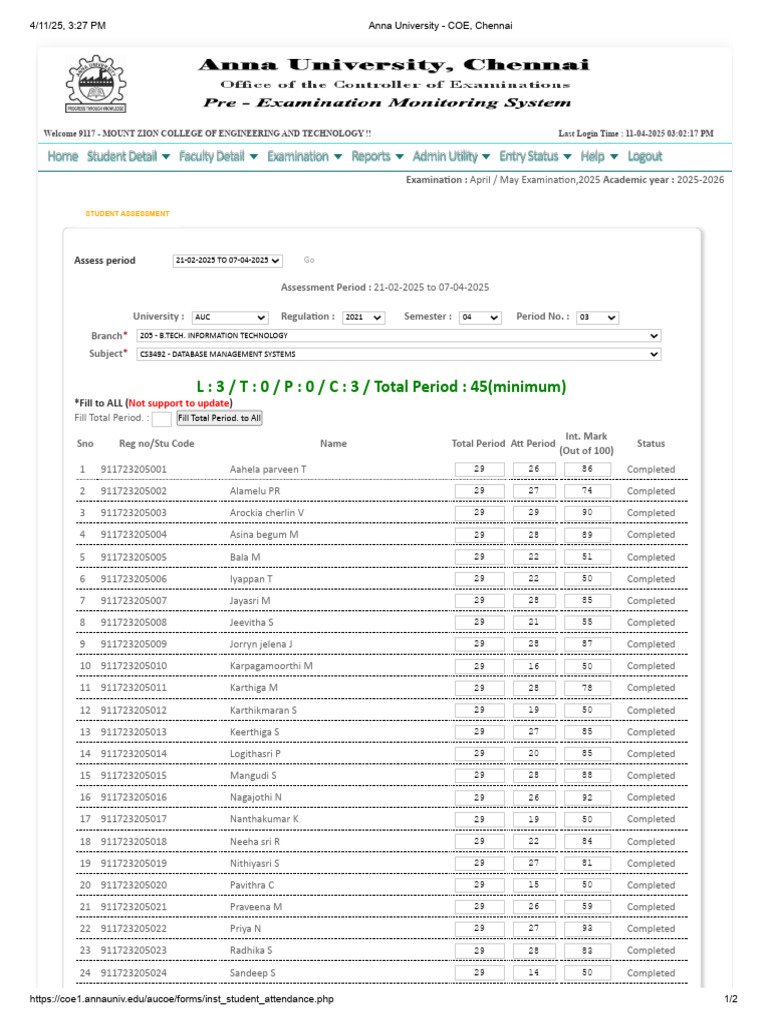Click Int. Mark field for Nagajothi N
The image size is (768, 1024).
coord(587,798)
